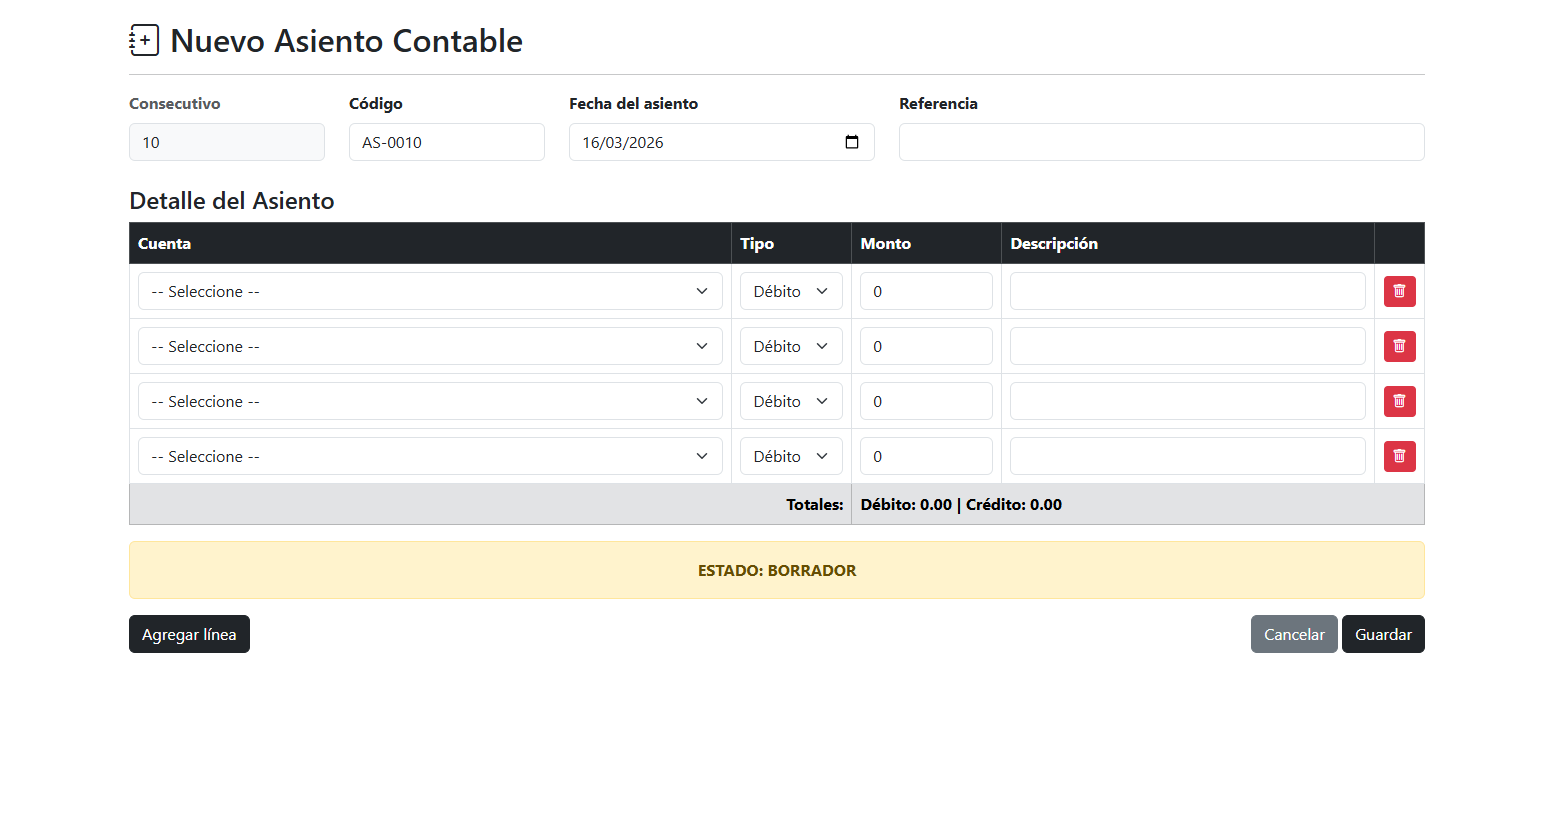Open the calendar picker in Fecha del asiento
The height and width of the screenshot is (832, 1557).
click(852, 142)
